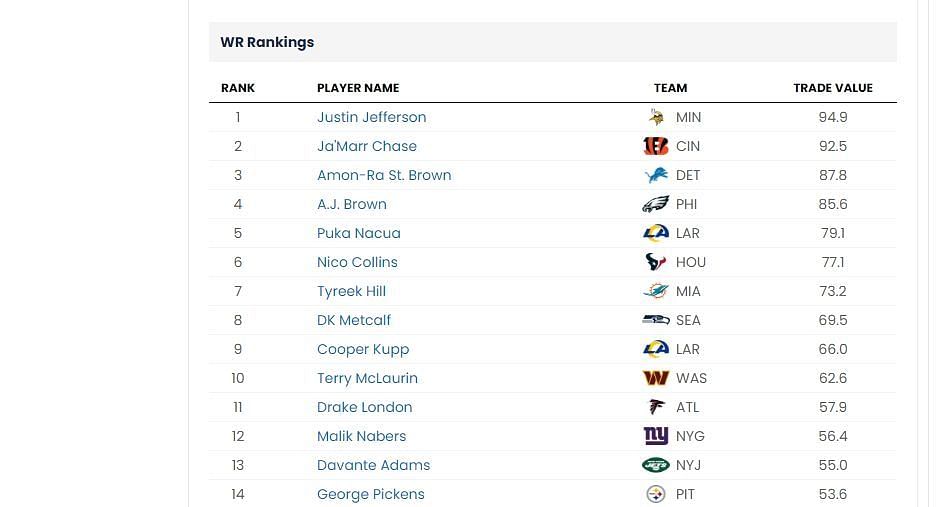Click the Cincinnati Bengals team logo
The width and height of the screenshot is (950, 507).
656,146
